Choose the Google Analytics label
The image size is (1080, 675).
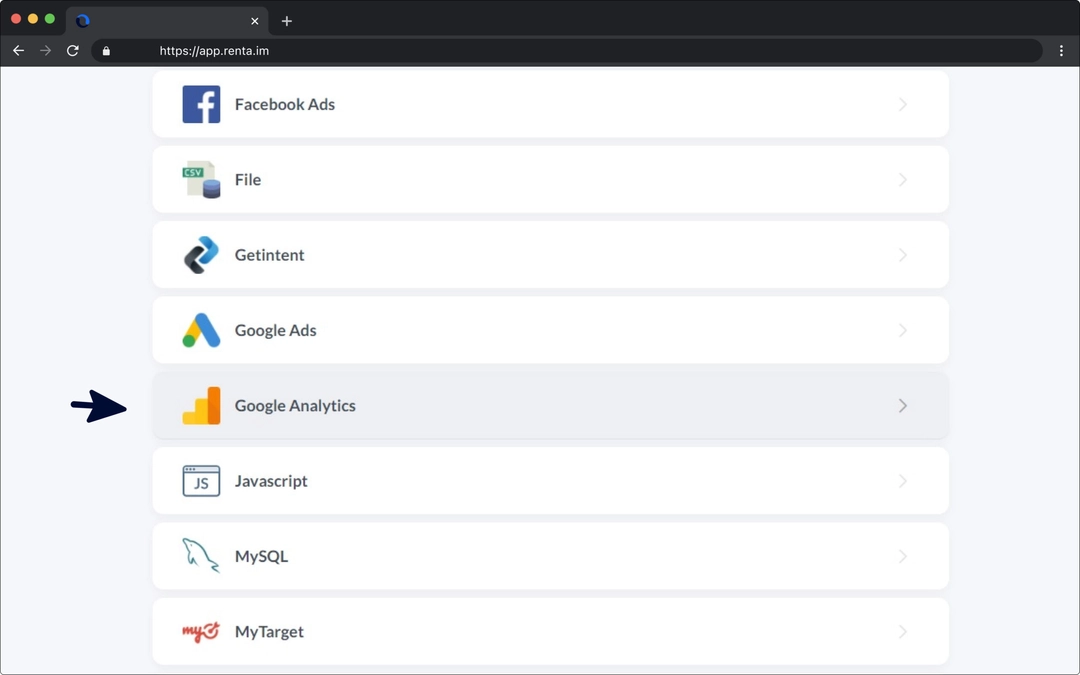pyautogui.click(x=295, y=406)
